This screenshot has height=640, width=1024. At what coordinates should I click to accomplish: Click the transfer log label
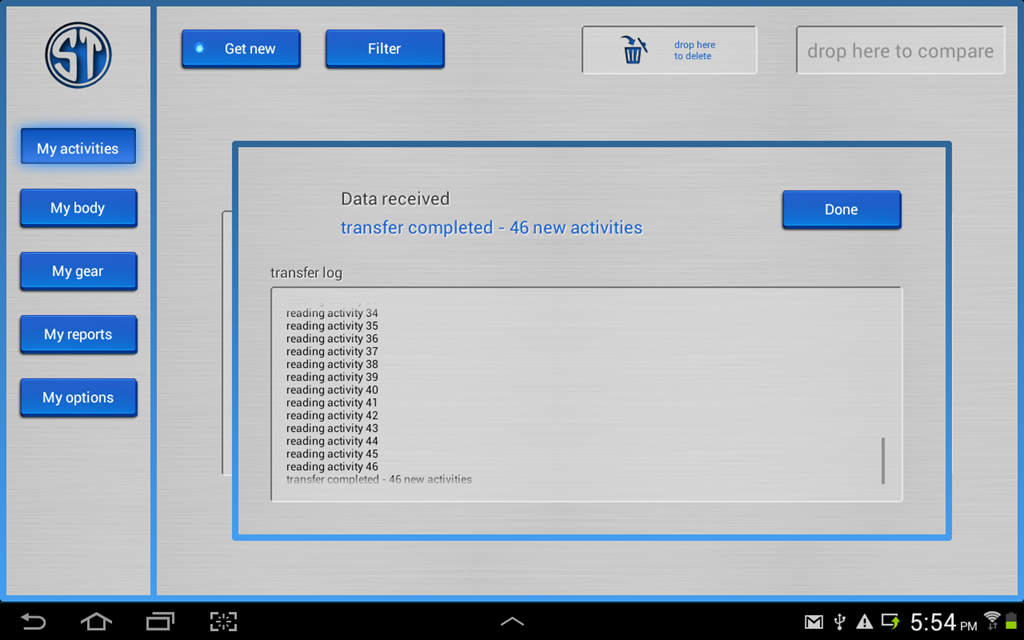point(306,272)
